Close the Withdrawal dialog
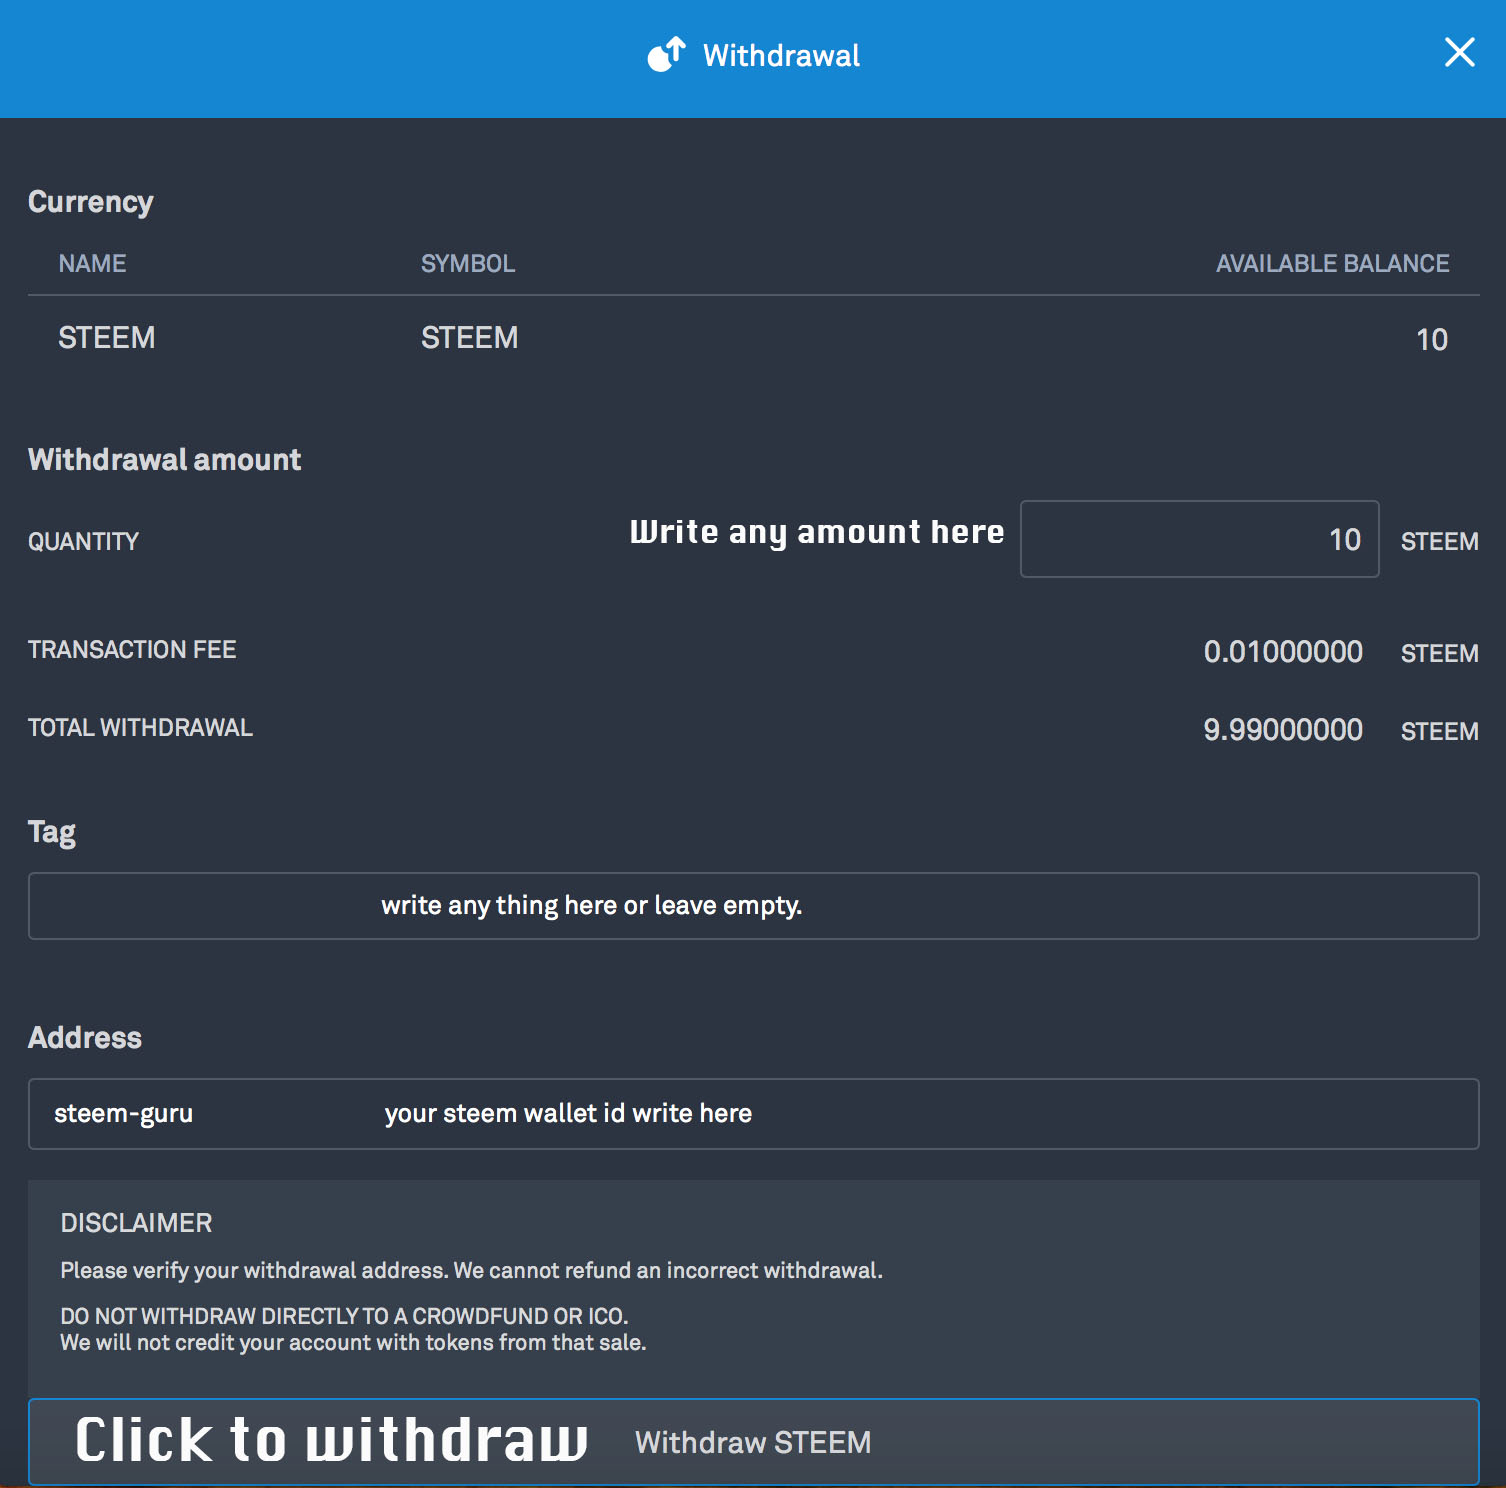Screen dimensions: 1506x1488 [x=1459, y=52]
